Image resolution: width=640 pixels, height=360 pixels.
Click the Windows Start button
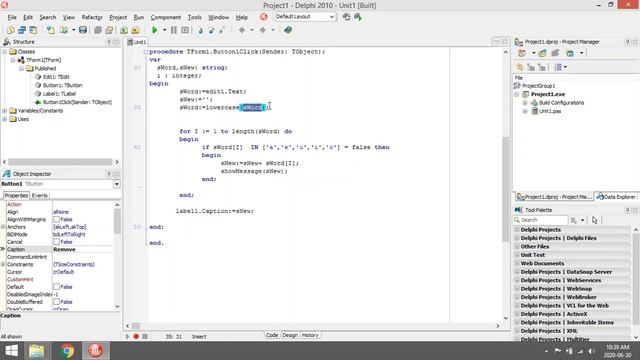pos(11,351)
